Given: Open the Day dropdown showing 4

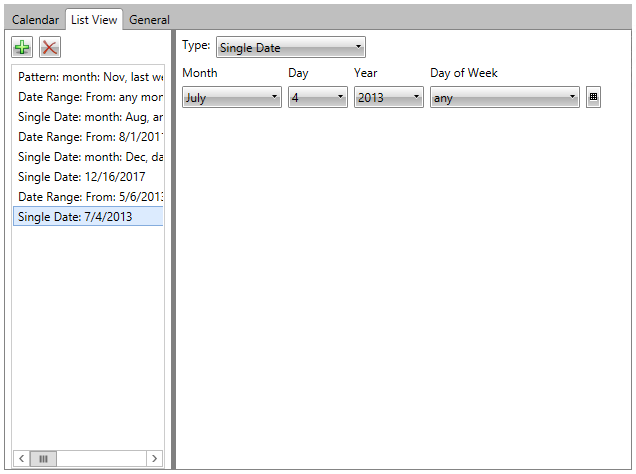Looking at the screenshot, I should coord(317,98).
